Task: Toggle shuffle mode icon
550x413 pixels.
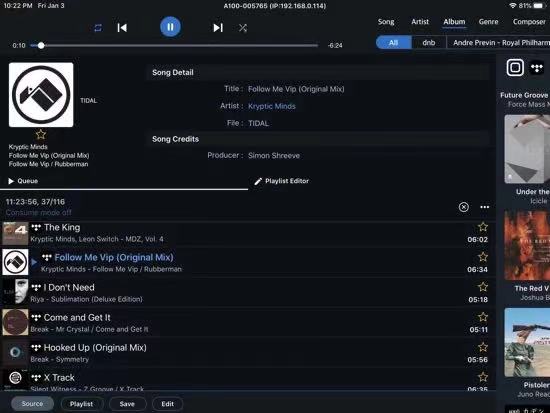Action: [243, 28]
